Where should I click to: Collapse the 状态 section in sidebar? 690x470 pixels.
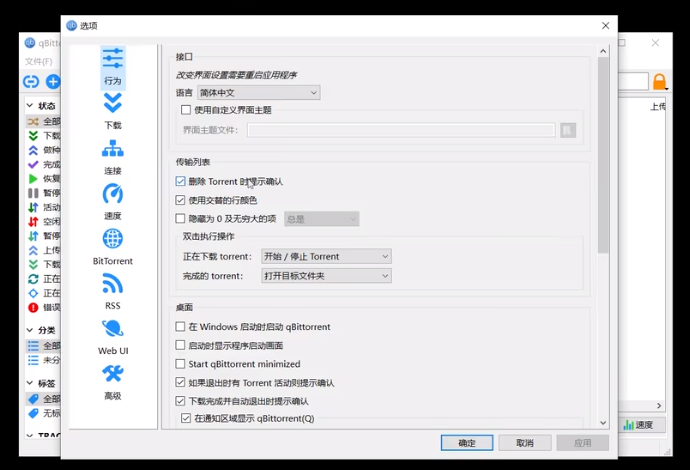tap(30, 106)
